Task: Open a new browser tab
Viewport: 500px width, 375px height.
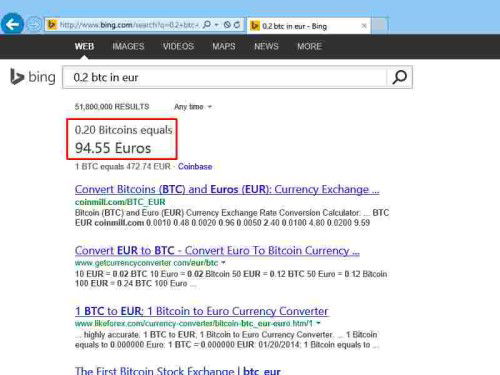Action: click(x=379, y=25)
